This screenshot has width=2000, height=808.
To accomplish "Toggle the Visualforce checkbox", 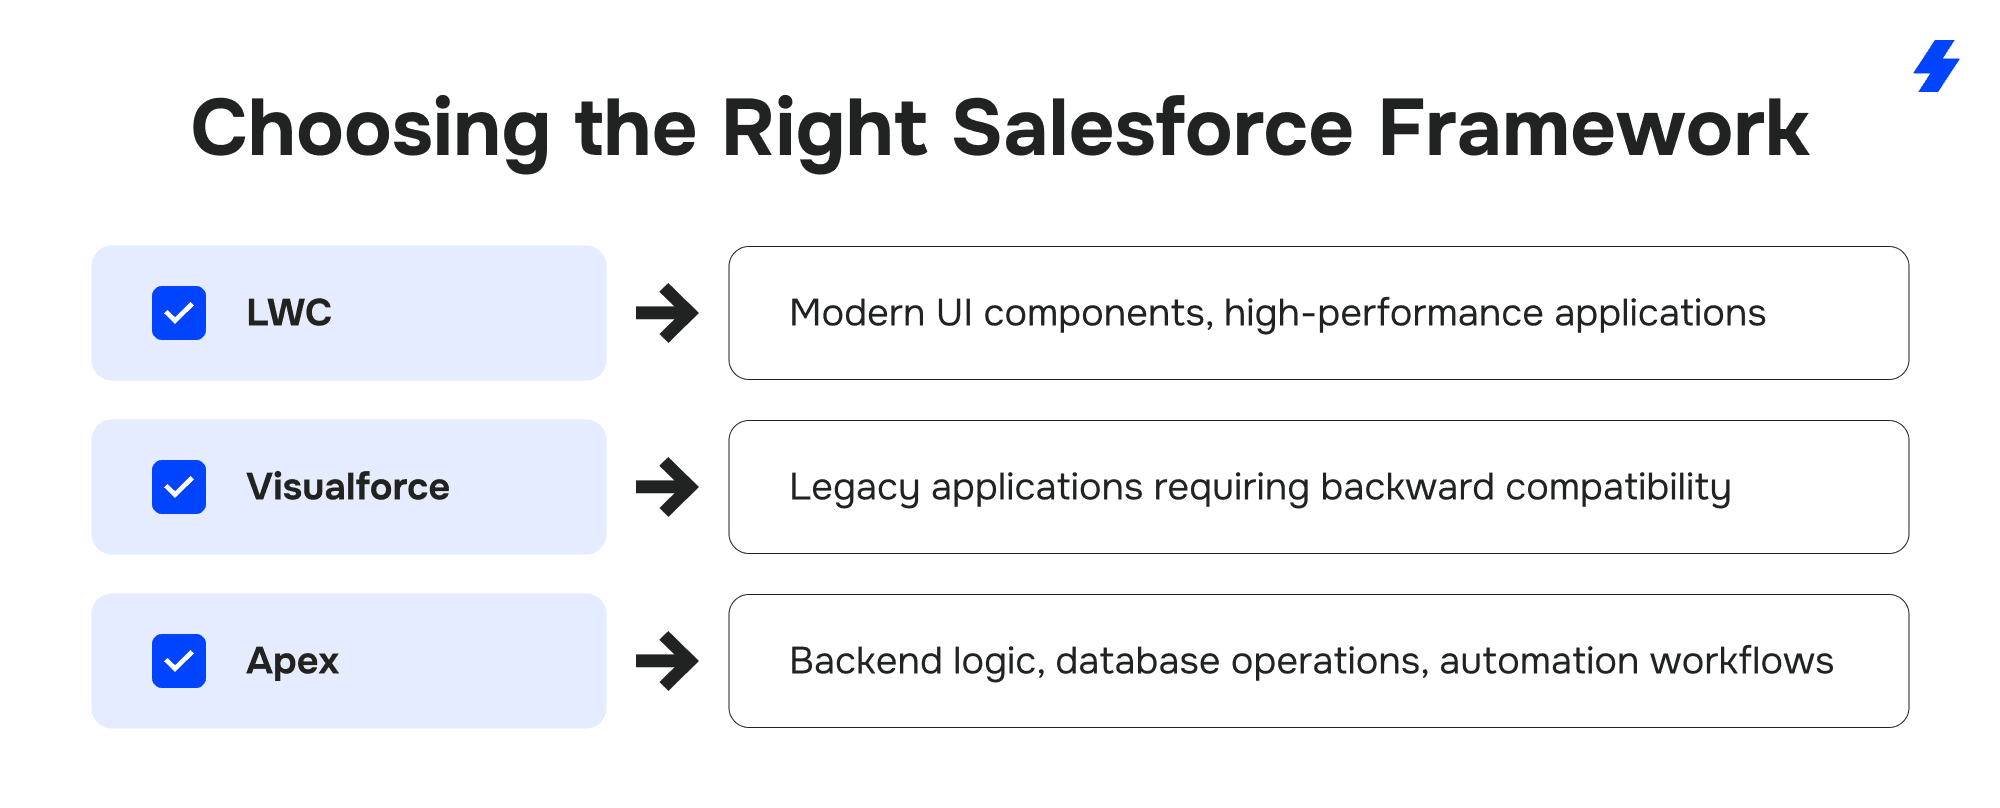I will (x=179, y=487).
